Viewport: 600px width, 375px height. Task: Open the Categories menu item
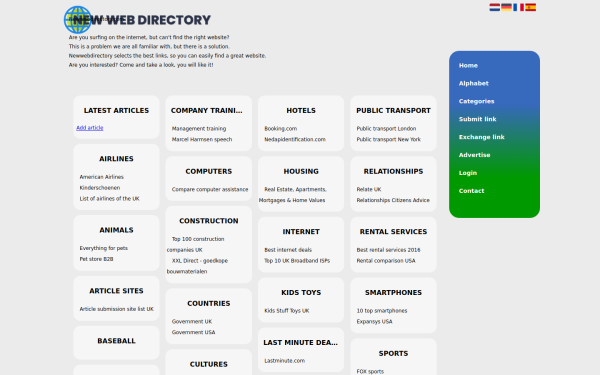point(476,101)
